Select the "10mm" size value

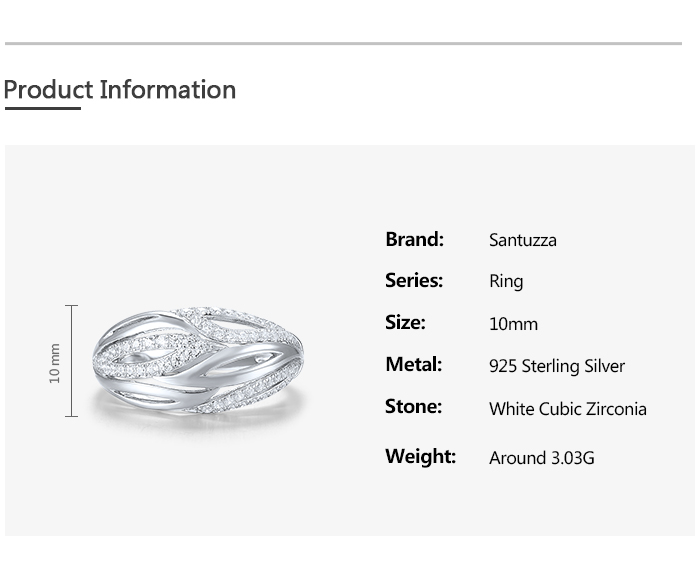(x=513, y=324)
